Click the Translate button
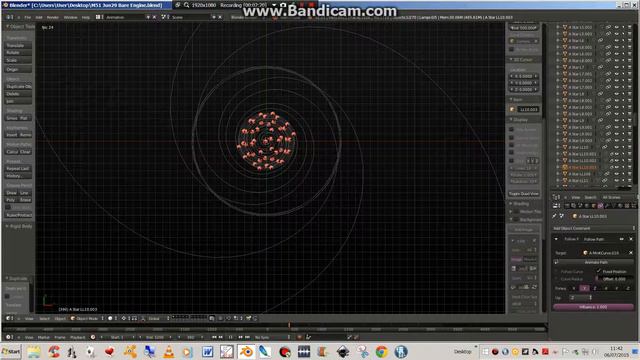 tap(18, 45)
